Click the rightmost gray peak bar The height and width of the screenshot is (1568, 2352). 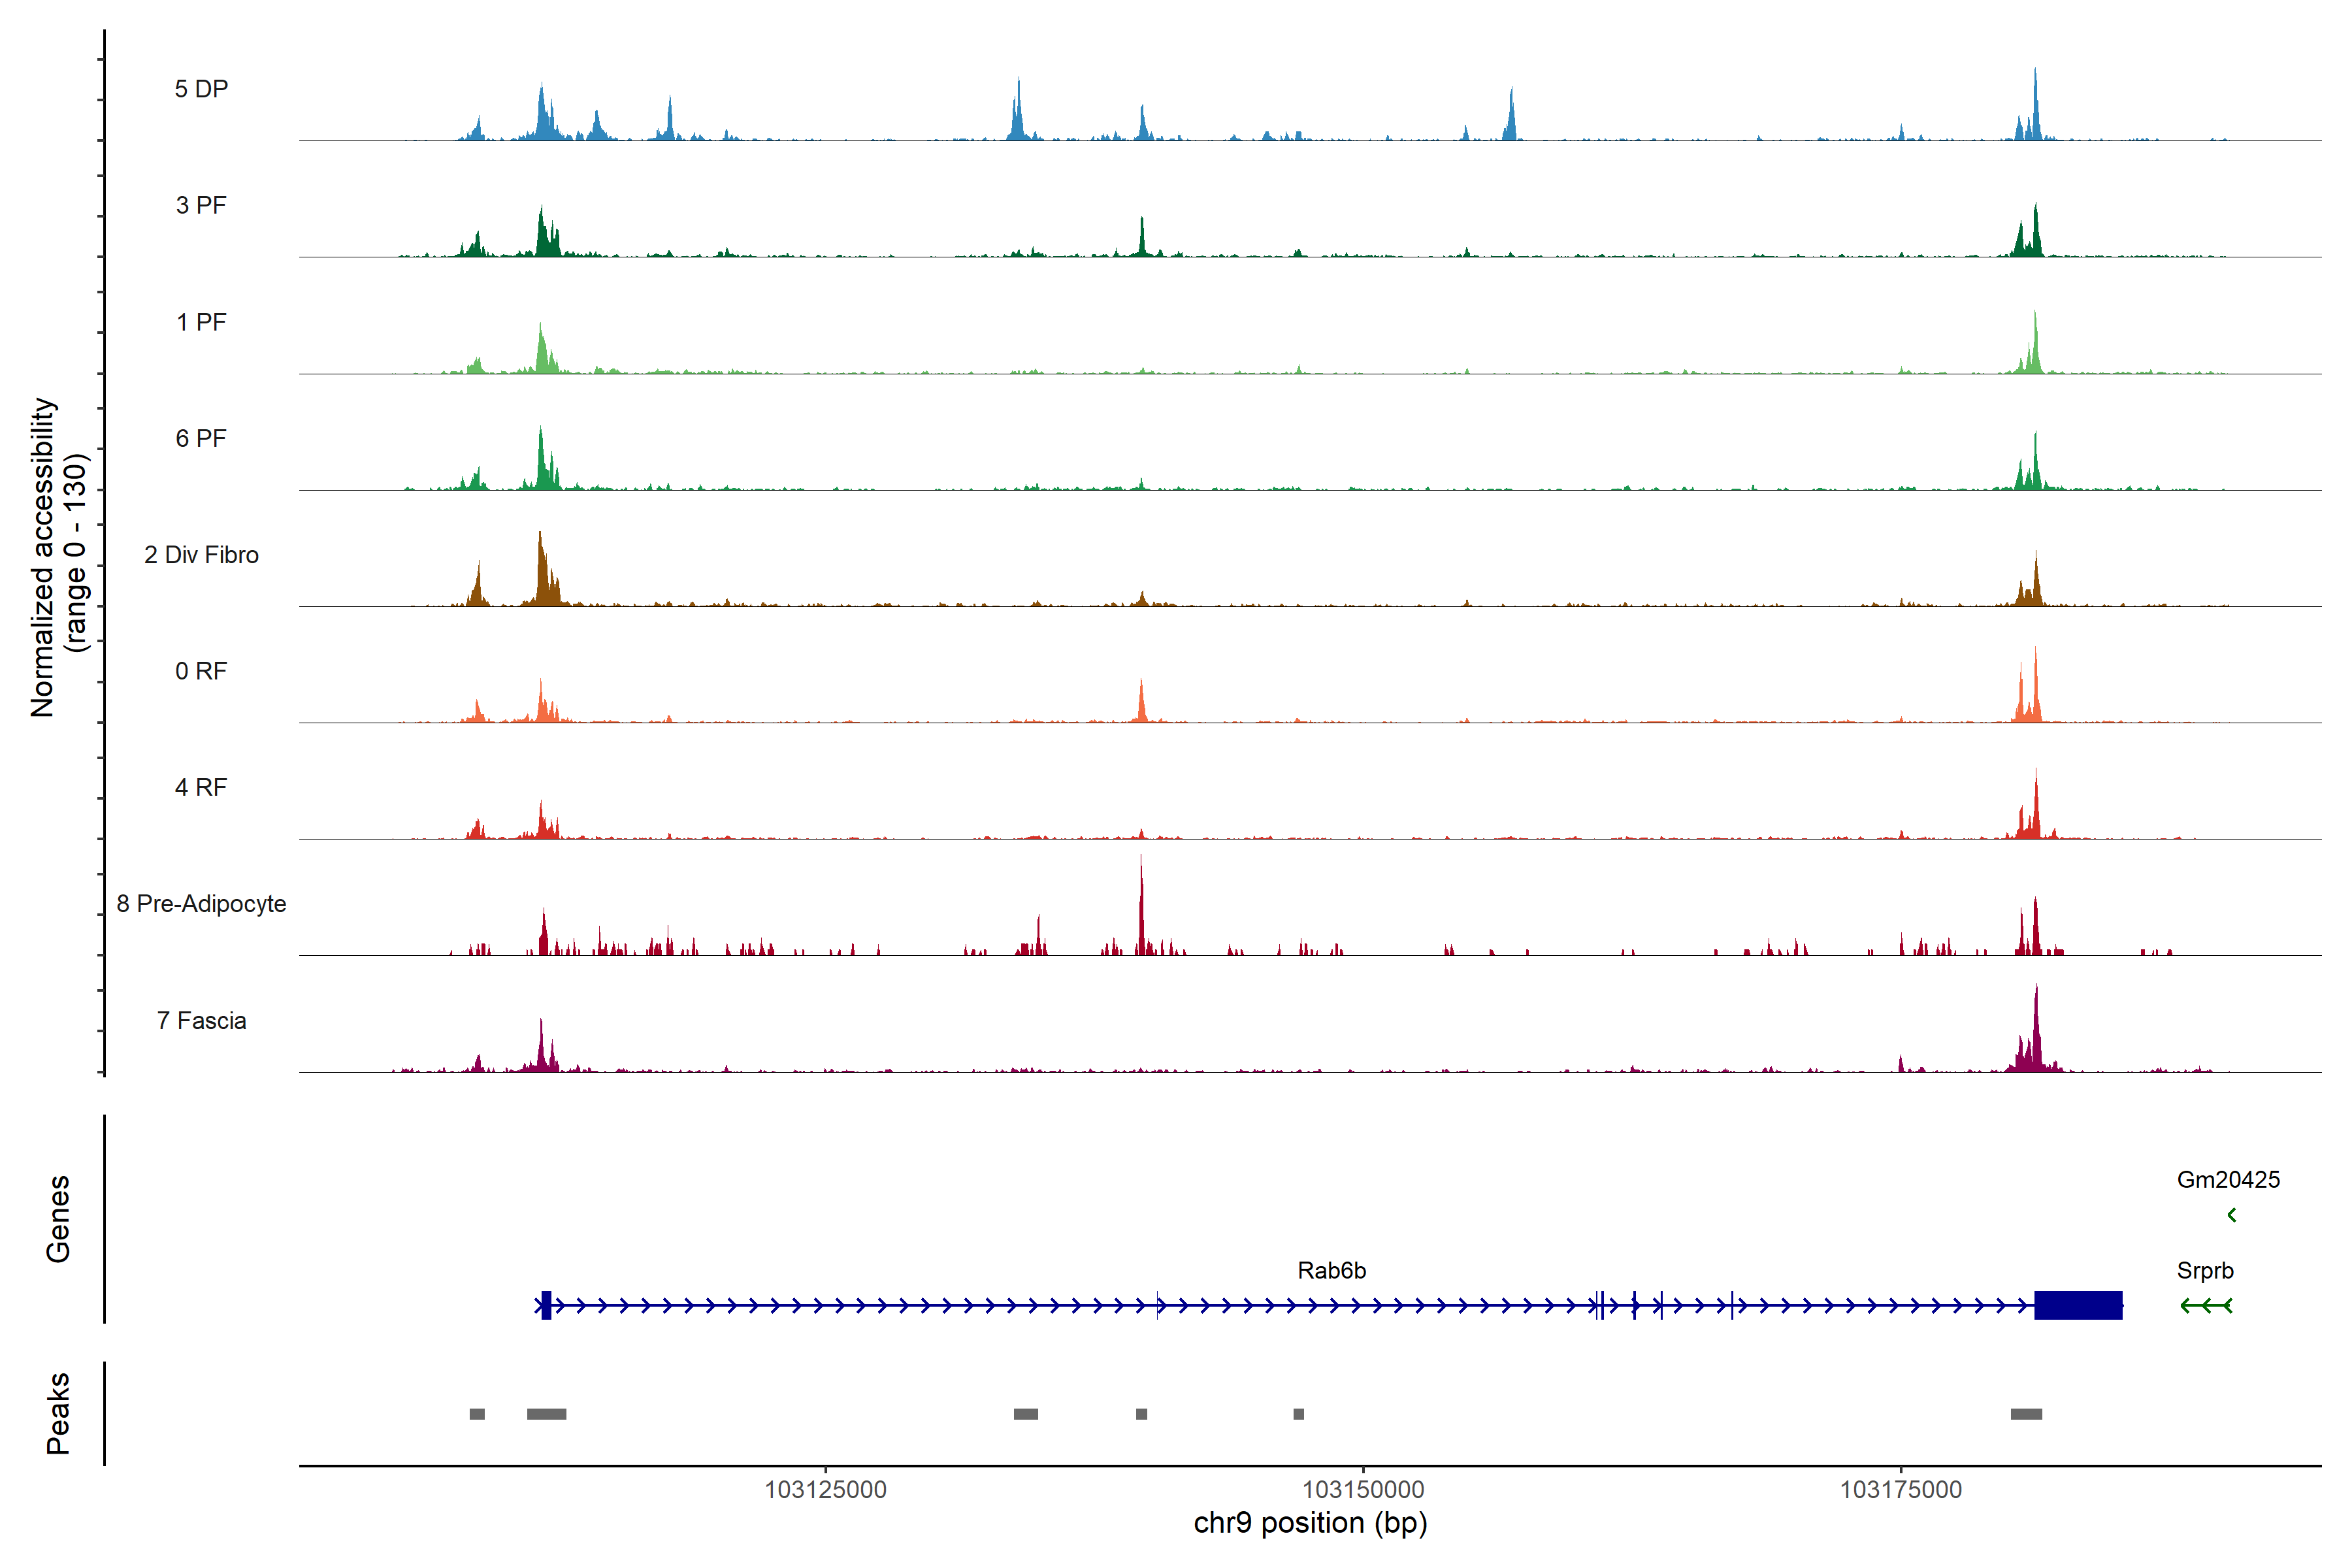click(x=2026, y=1414)
